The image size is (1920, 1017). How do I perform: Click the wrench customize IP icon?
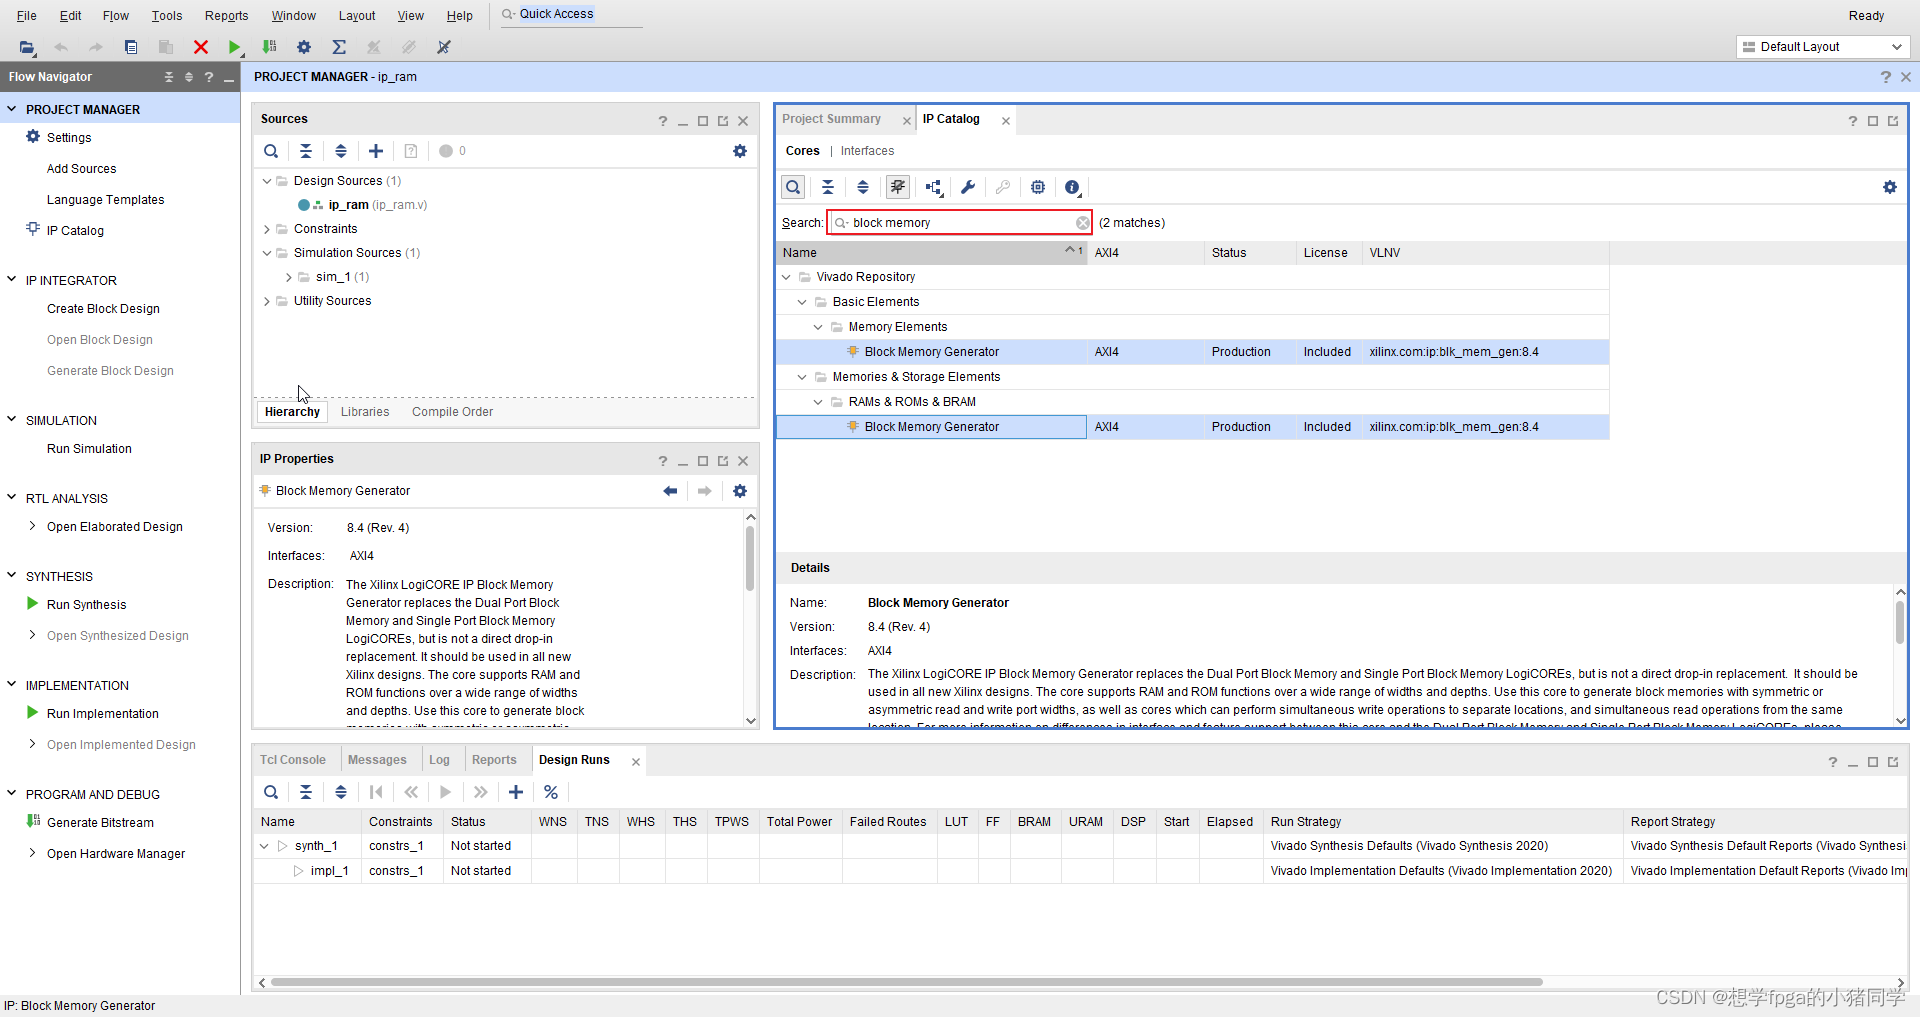coord(968,187)
